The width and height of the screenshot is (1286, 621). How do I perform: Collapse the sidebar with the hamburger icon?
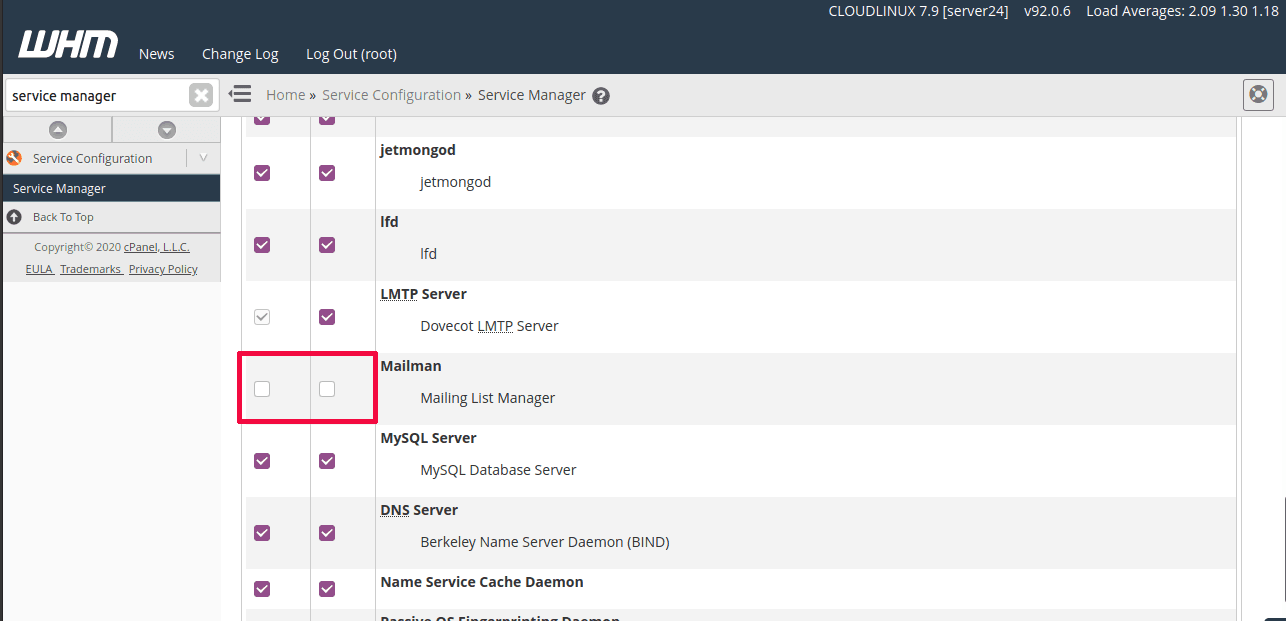pyautogui.click(x=240, y=93)
